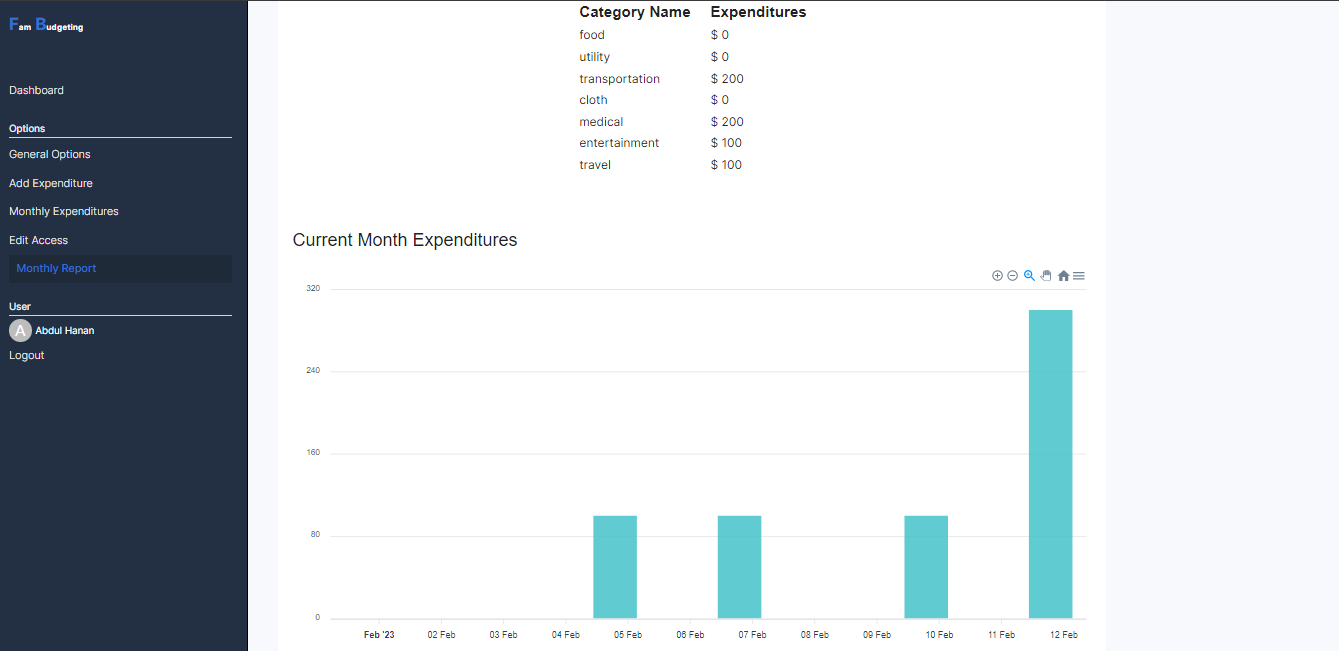Click the Fam Budgeting logo
This screenshot has height=651, width=1339.
tap(46, 26)
